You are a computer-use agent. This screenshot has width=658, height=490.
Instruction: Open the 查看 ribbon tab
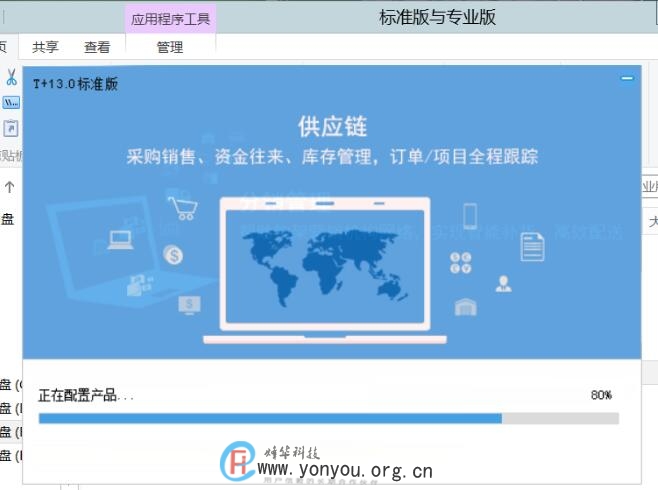point(97,47)
